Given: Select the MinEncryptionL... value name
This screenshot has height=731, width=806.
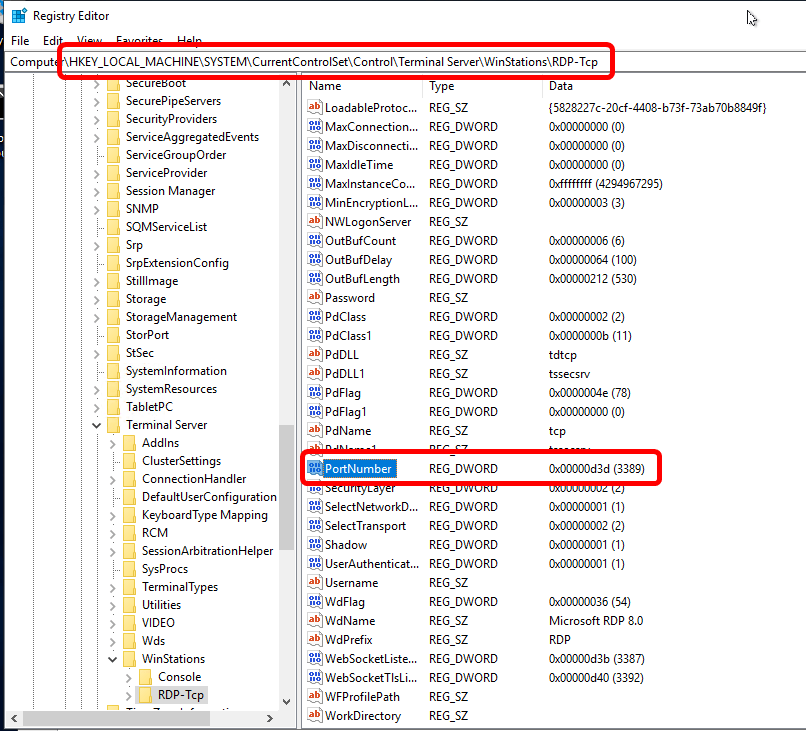Looking at the screenshot, I should (371, 203).
